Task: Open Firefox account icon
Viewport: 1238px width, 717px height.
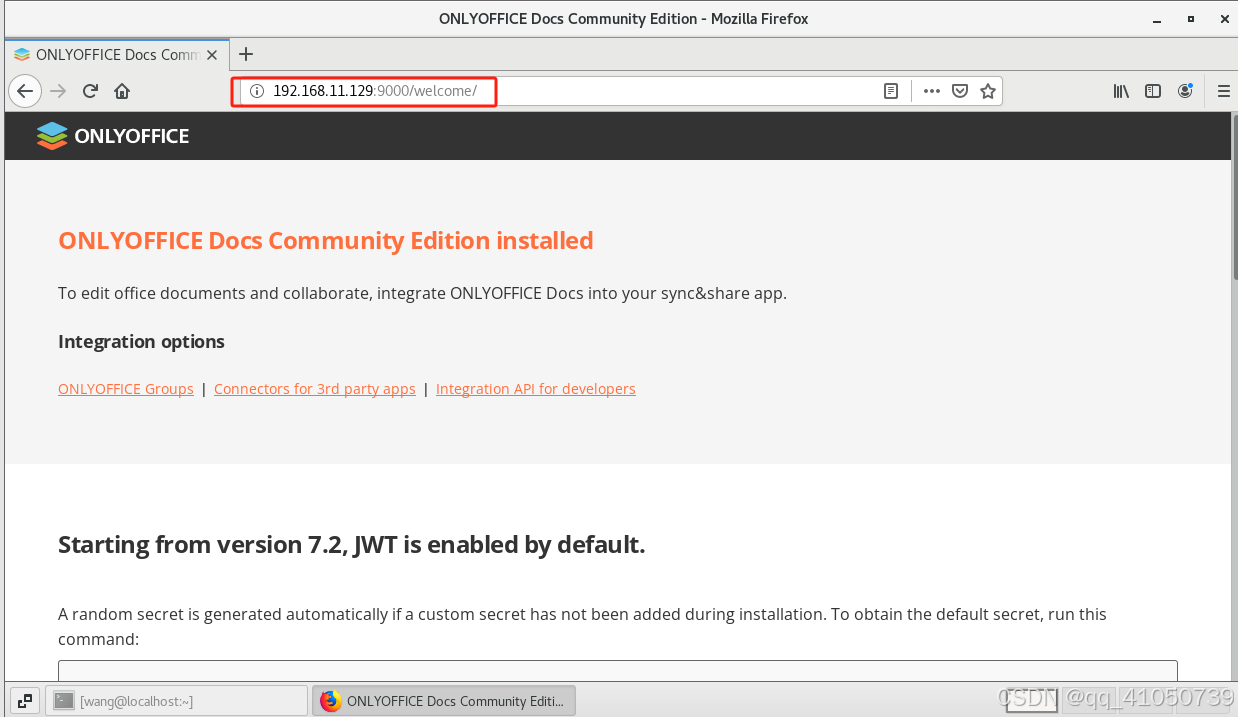Action: 1185,91
